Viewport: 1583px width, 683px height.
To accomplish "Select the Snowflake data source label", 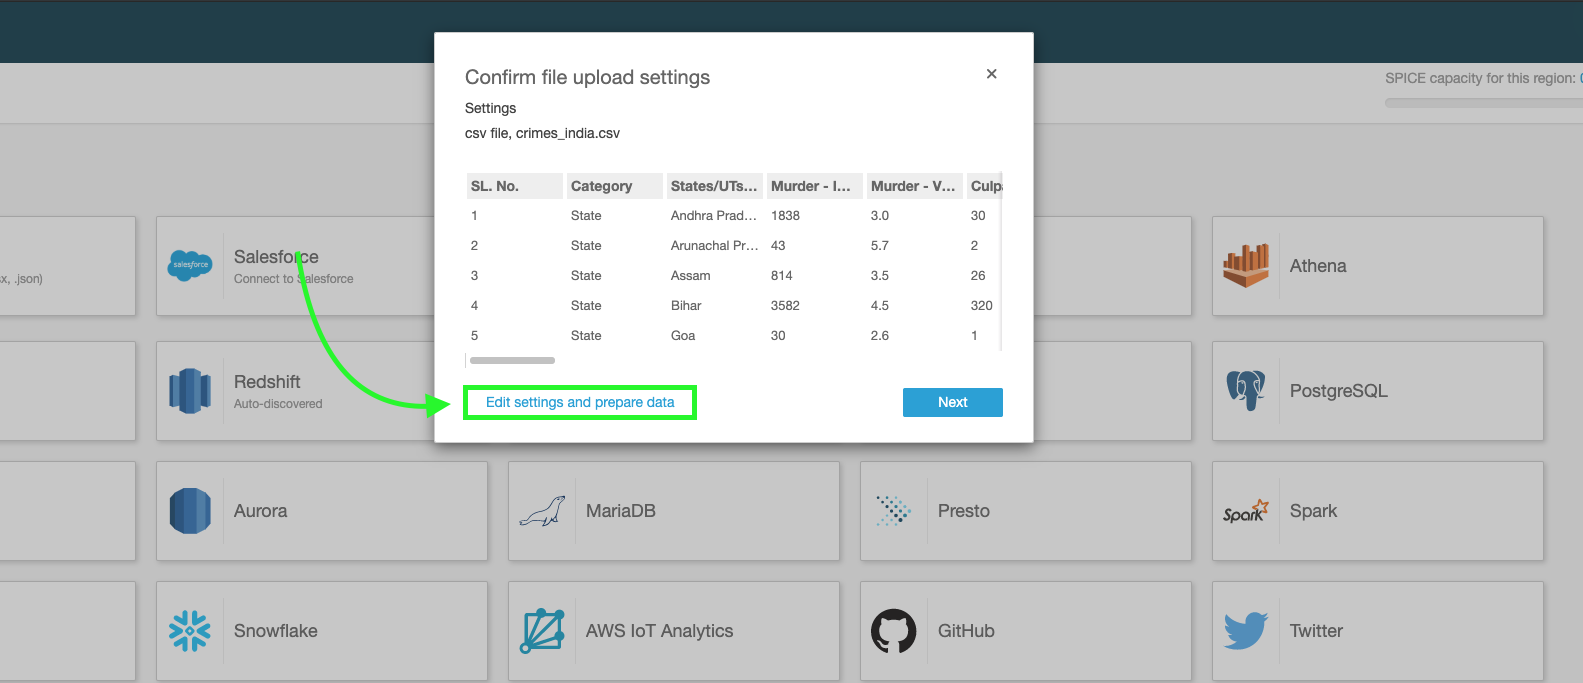I will tap(276, 631).
